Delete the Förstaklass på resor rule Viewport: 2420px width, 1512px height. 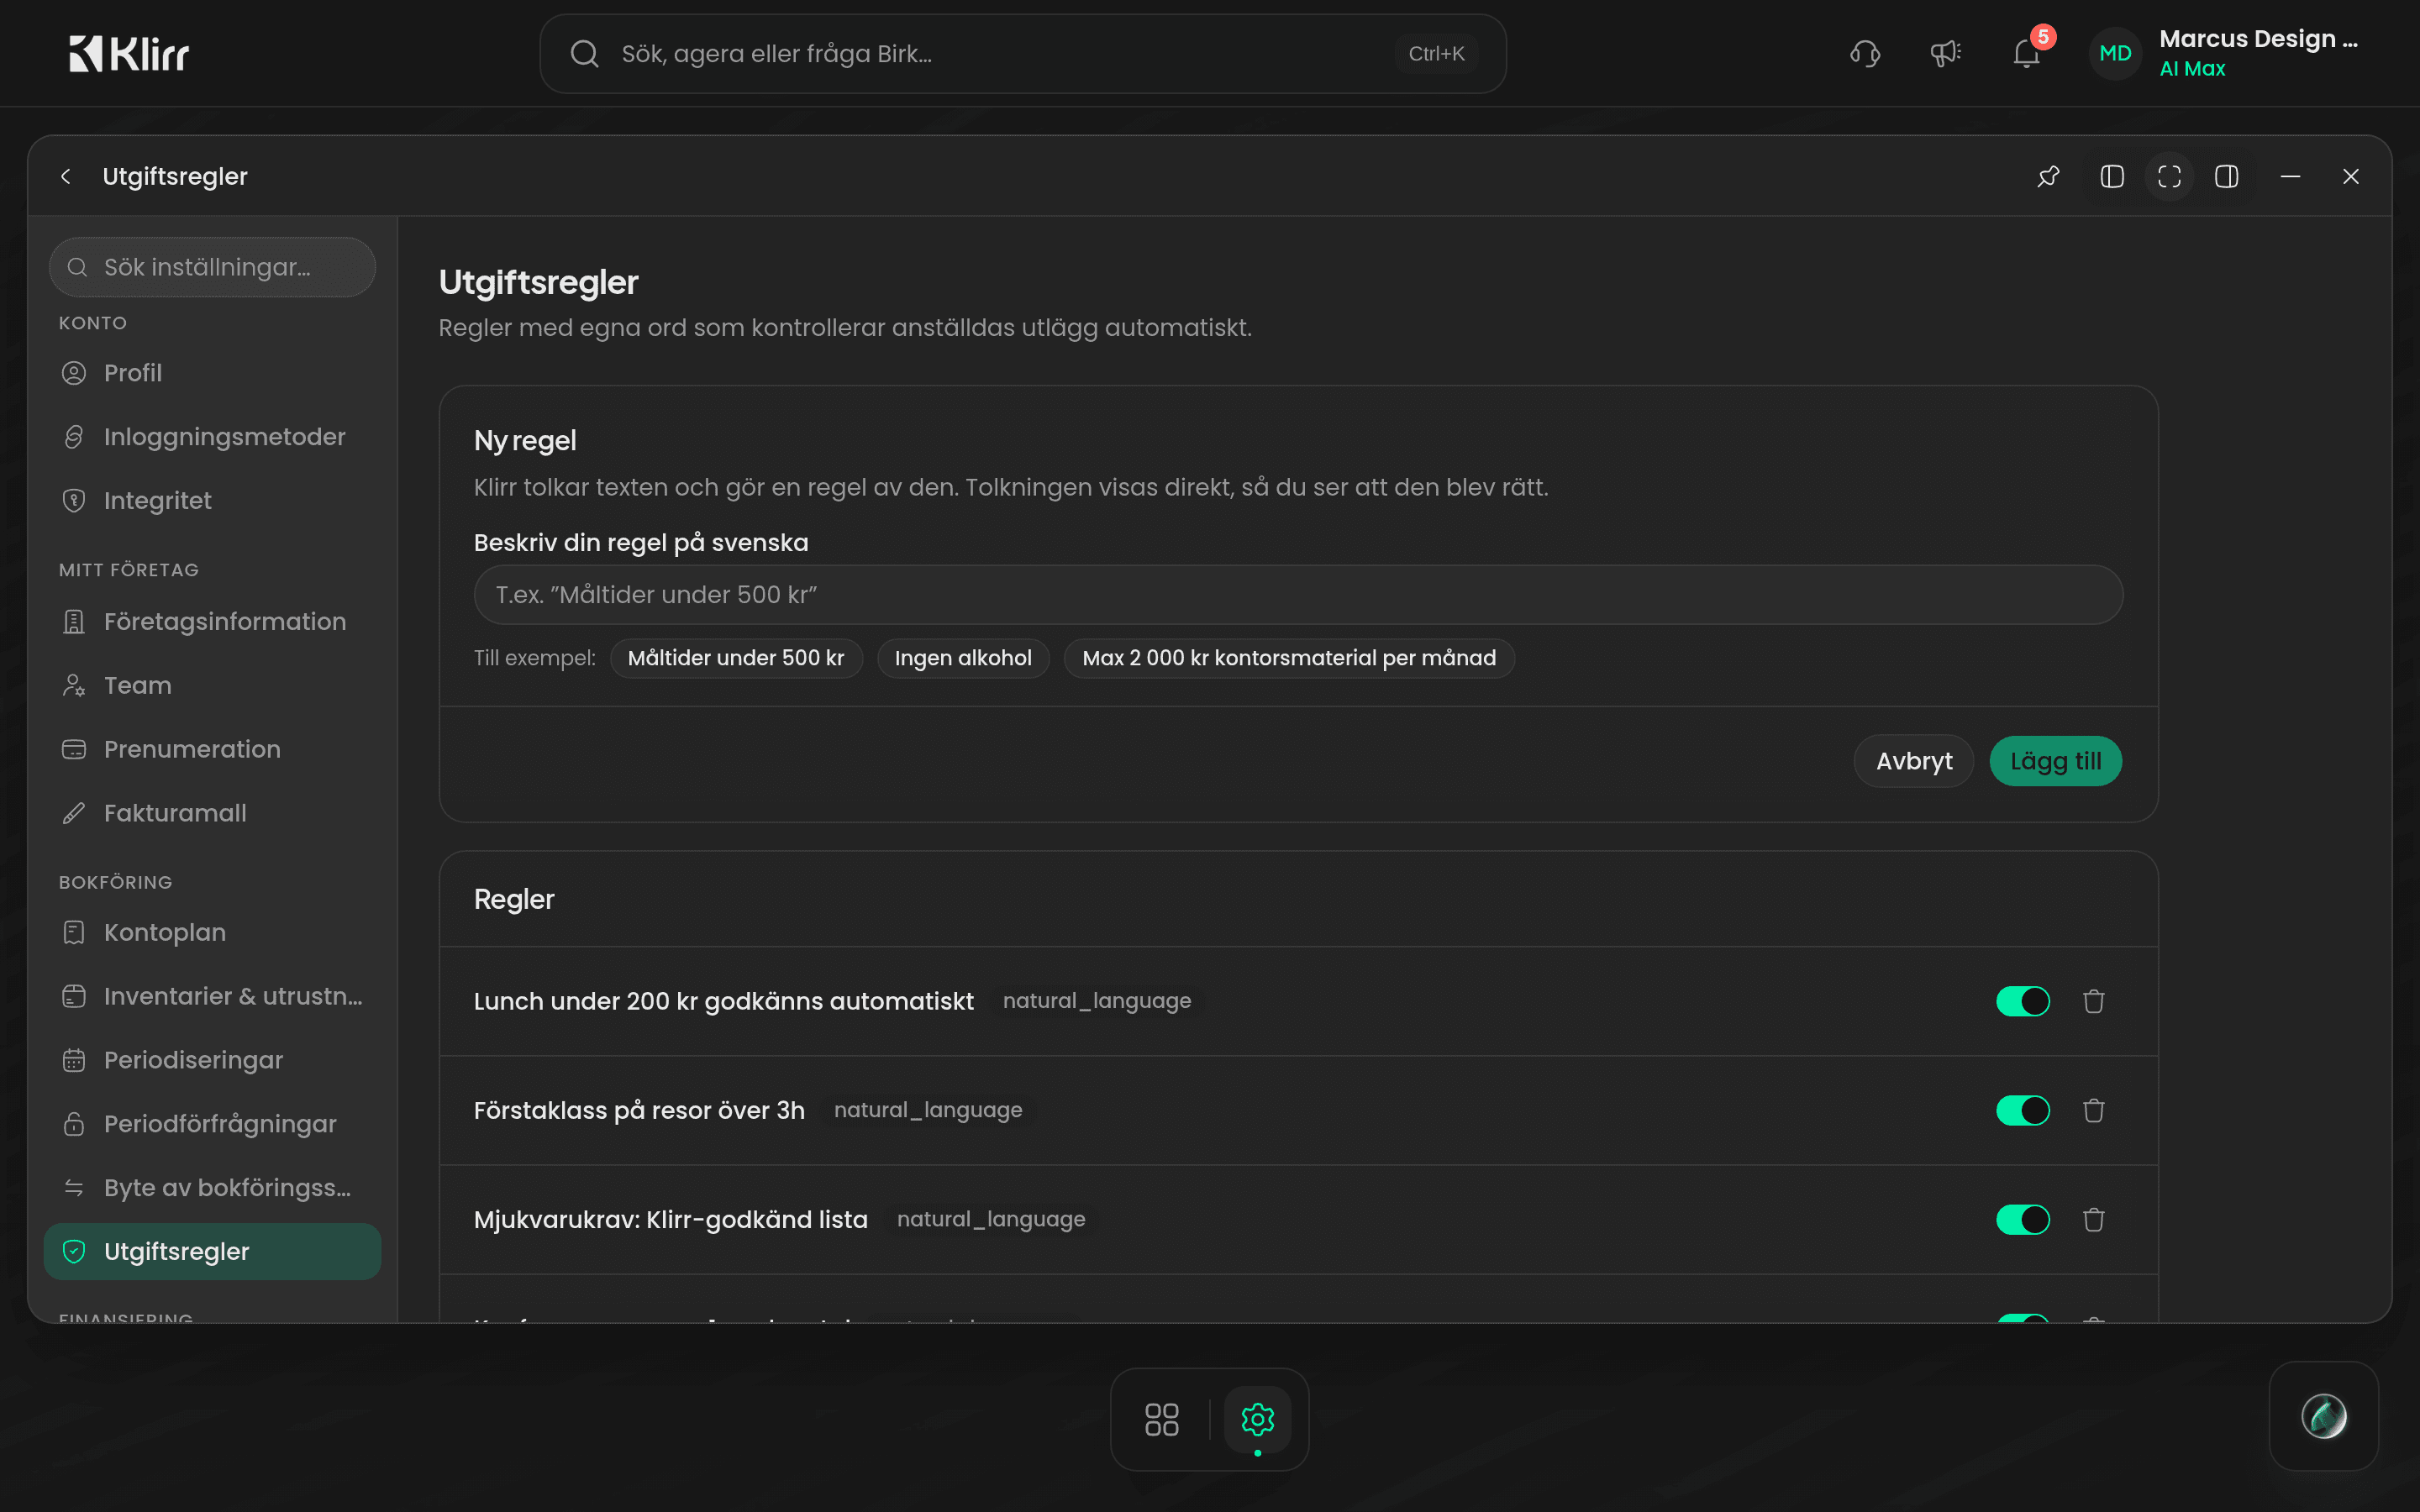2094,1110
